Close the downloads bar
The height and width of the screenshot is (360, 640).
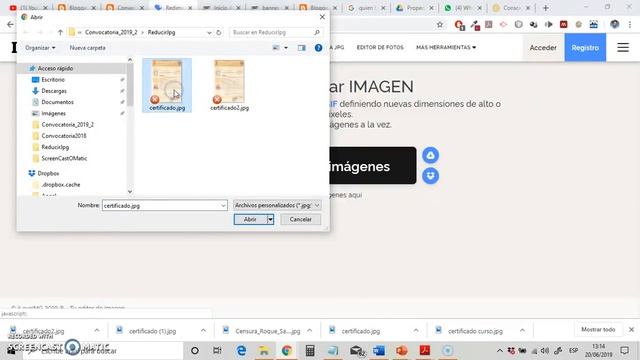[631, 329]
